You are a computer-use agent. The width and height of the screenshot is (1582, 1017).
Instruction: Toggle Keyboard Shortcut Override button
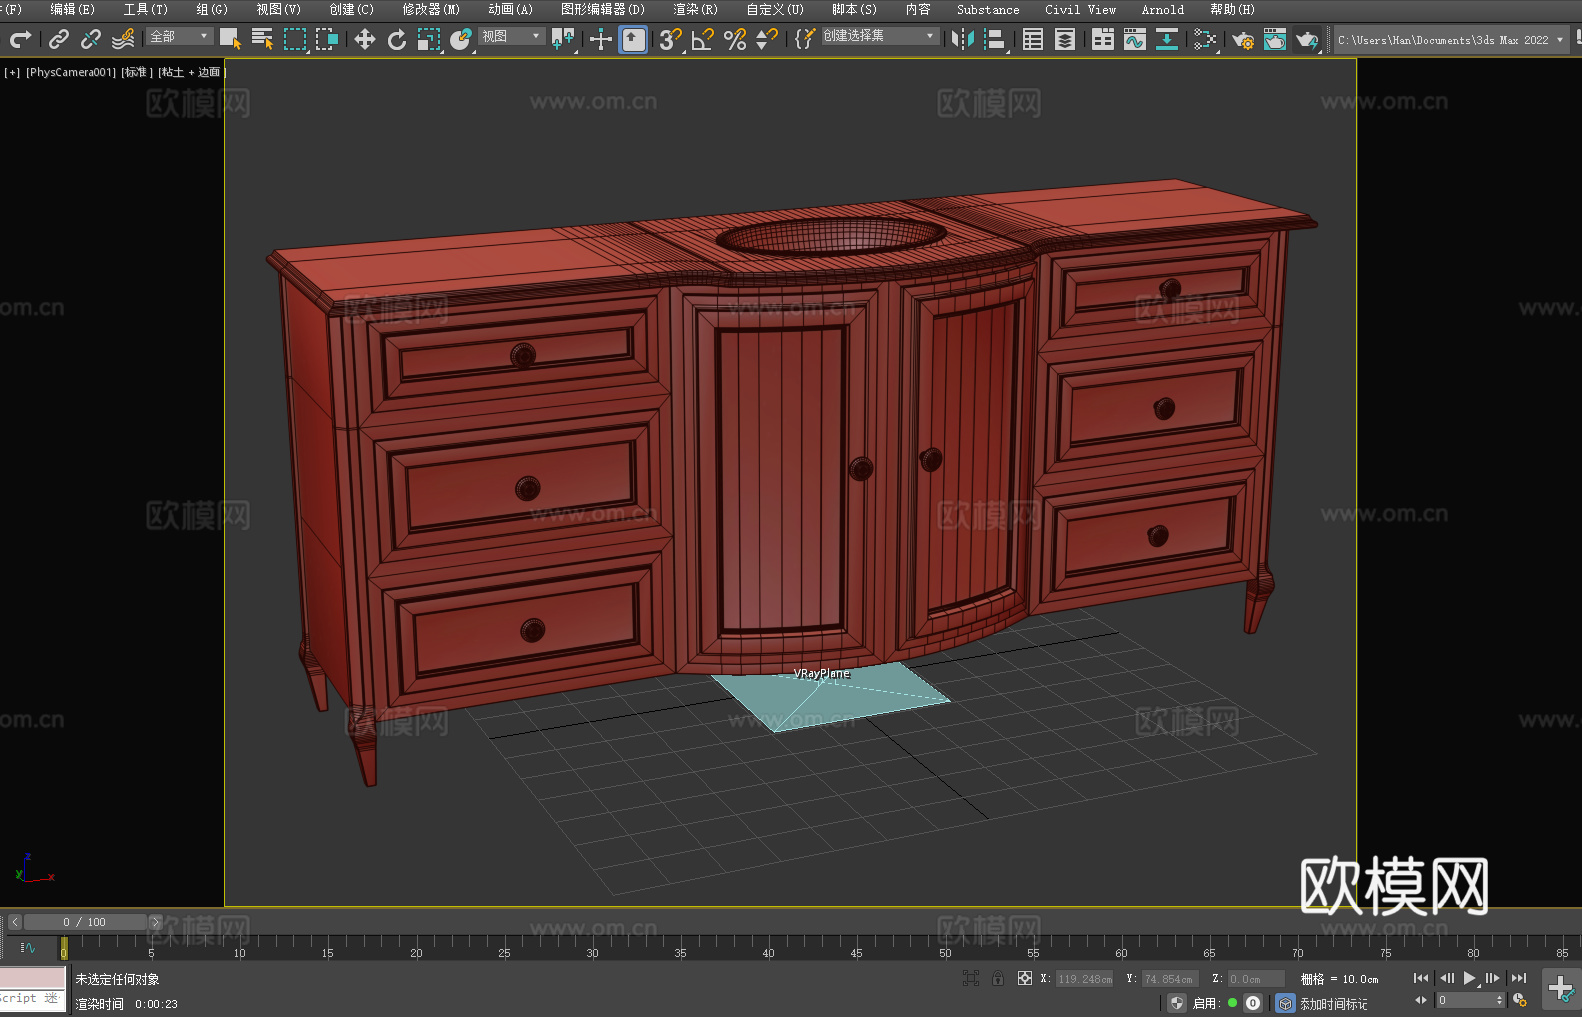pos(633,39)
